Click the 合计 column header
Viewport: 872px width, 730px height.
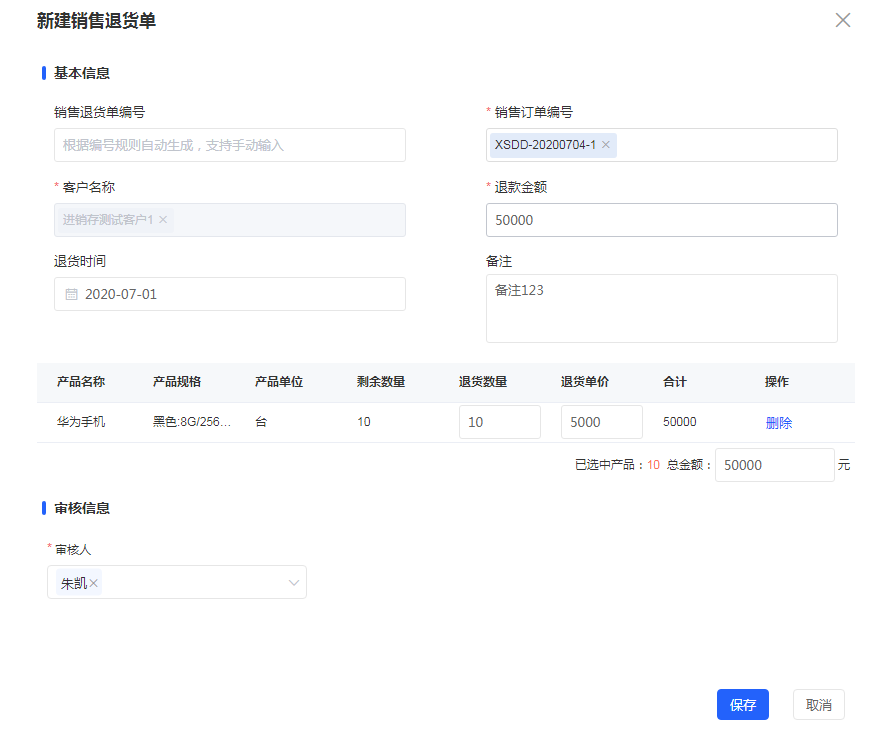point(675,381)
